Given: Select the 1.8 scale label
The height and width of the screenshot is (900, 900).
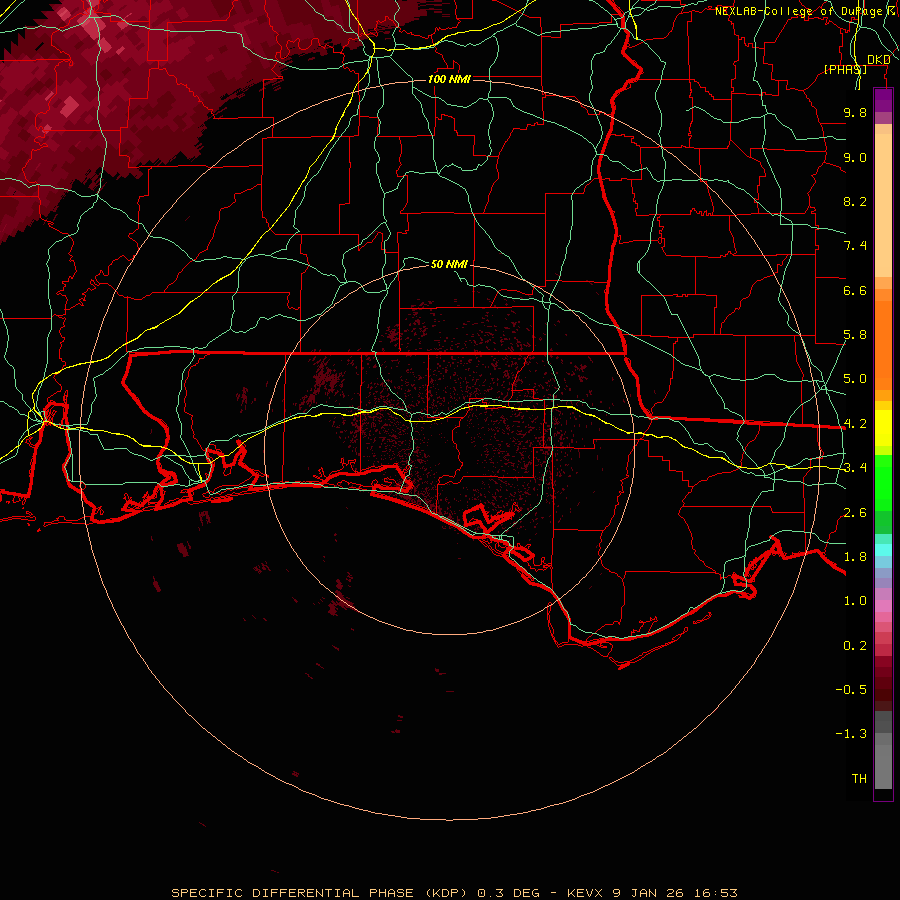Looking at the screenshot, I should point(855,557).
